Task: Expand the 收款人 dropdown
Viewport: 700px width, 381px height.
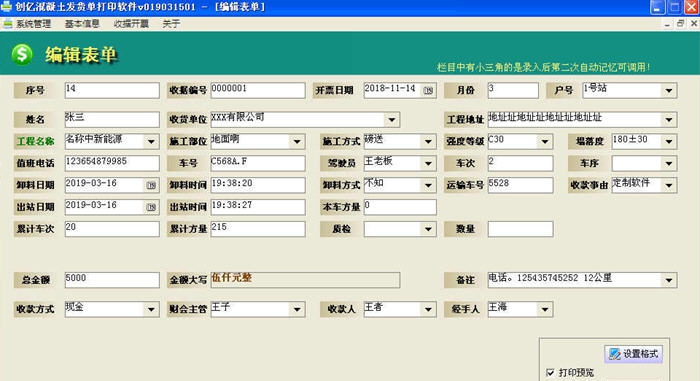Action: pyautogui.click(x=428, y=309)
